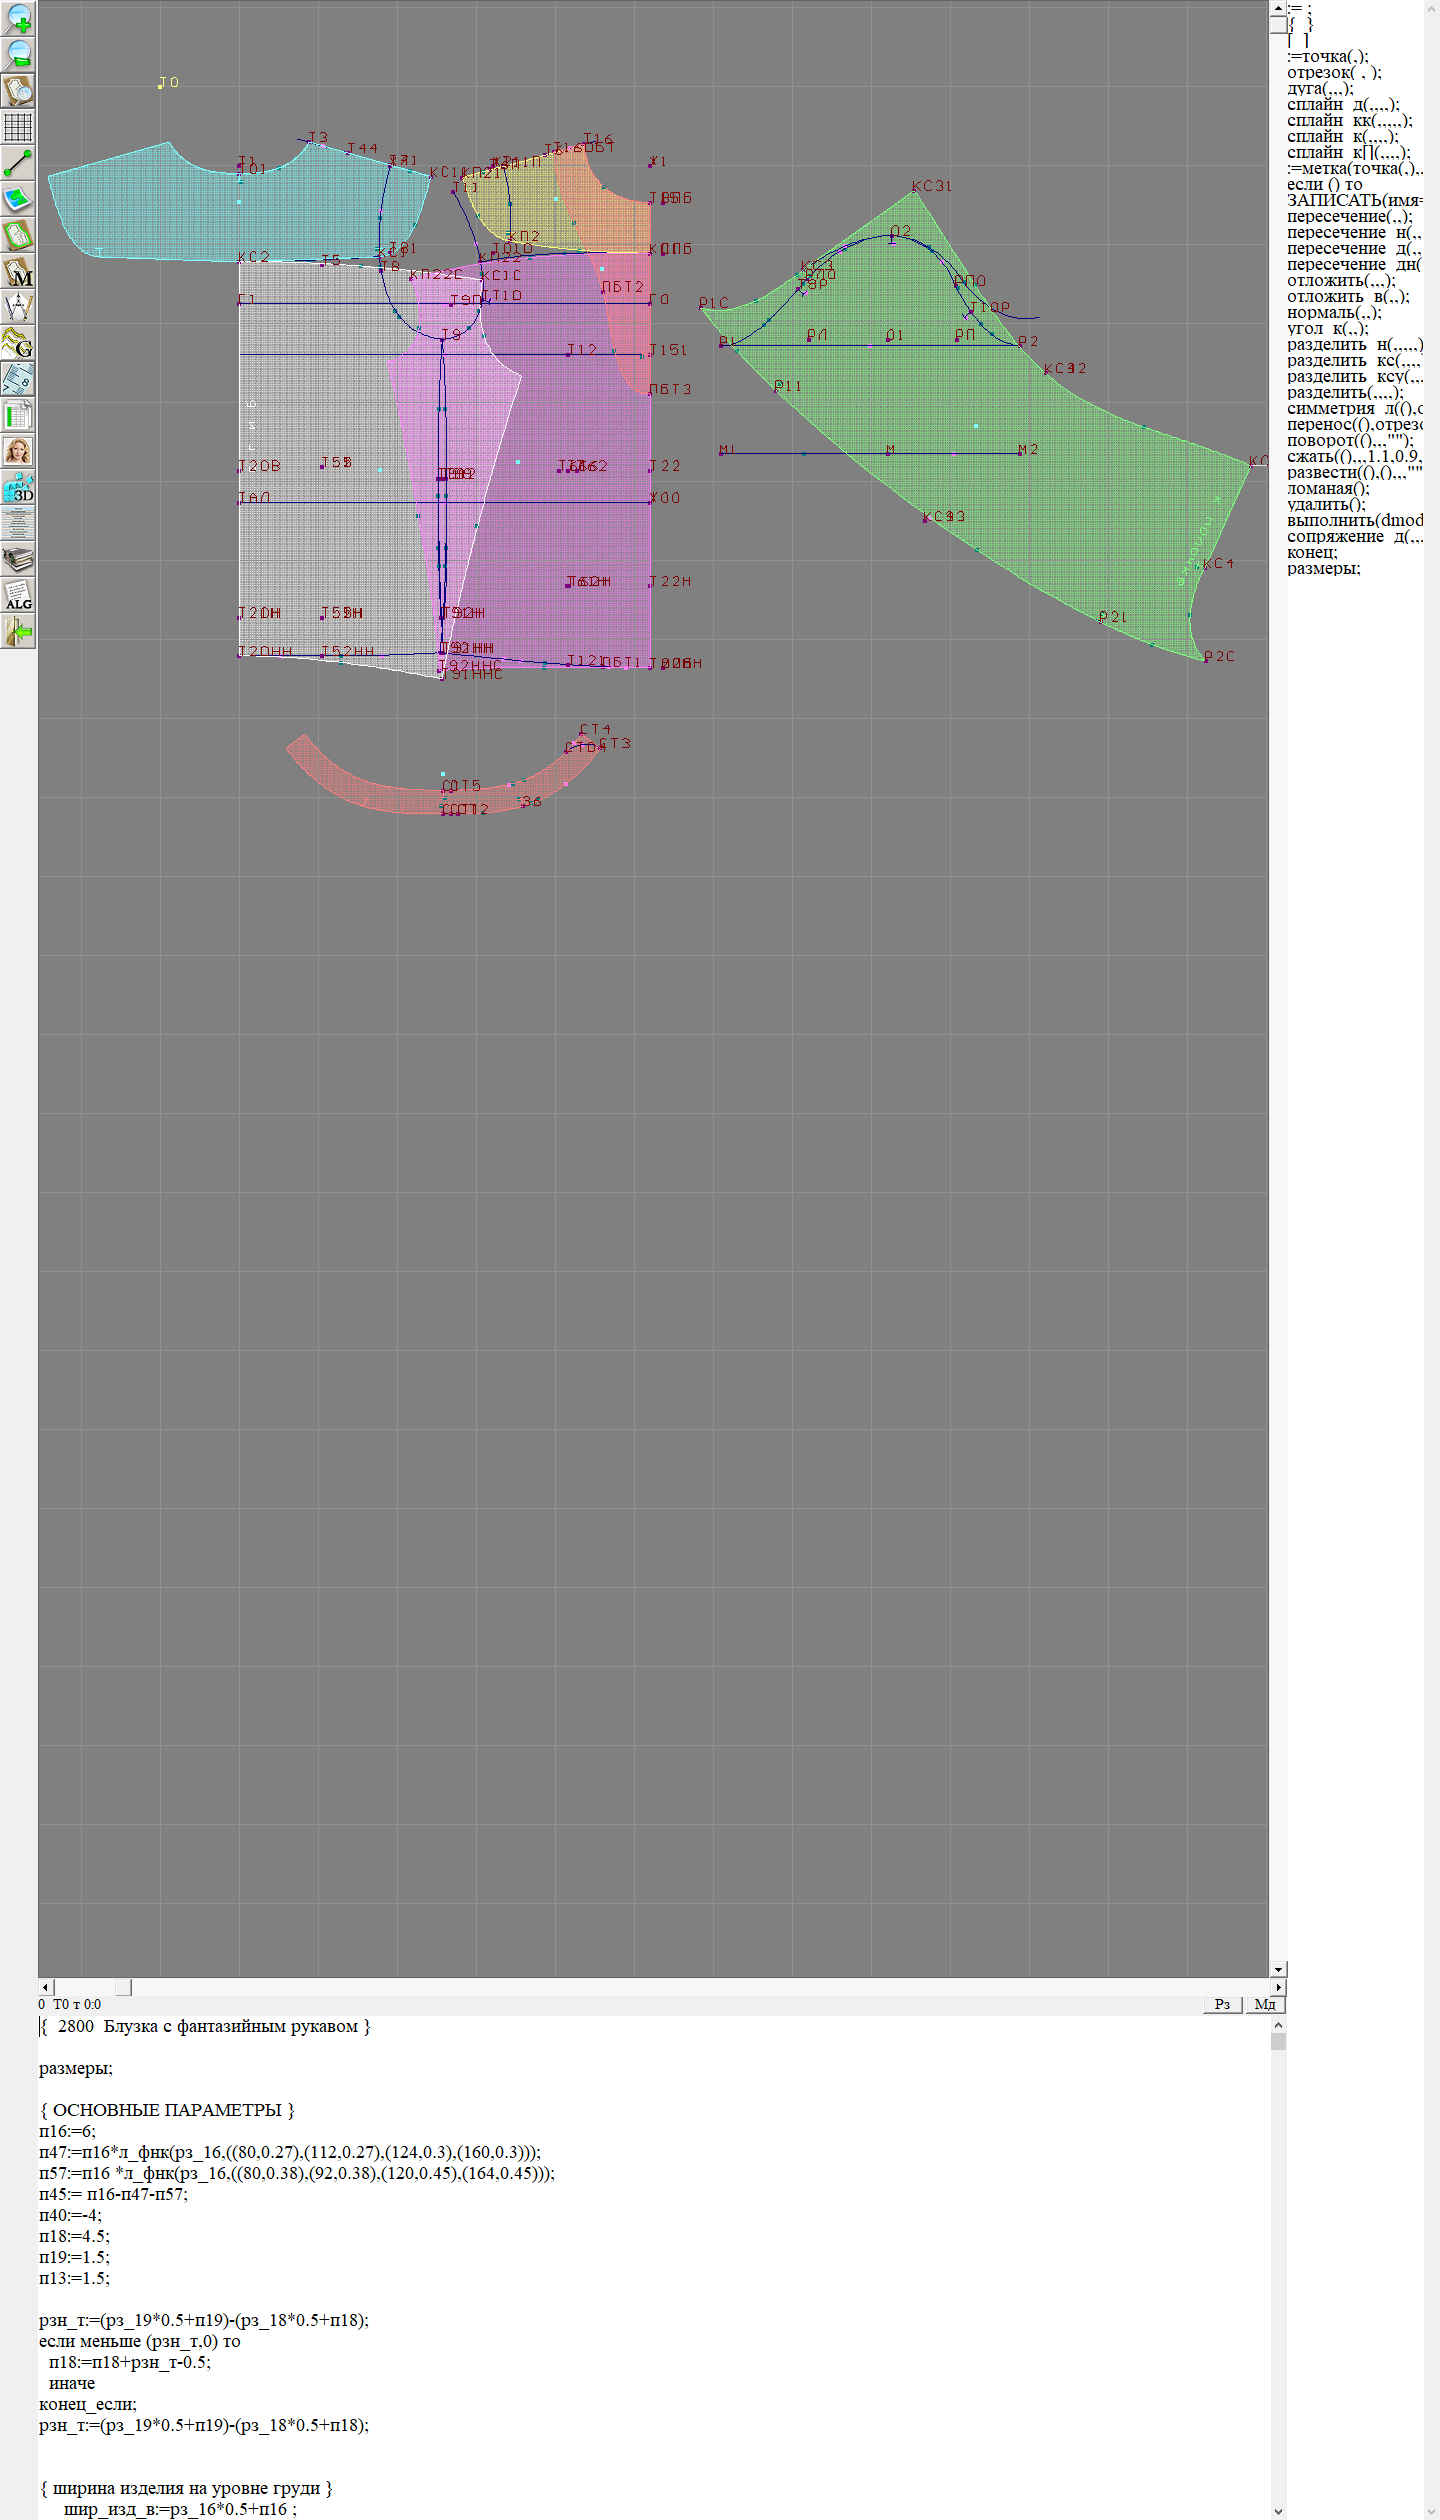1440x2520 pixels.
Task: Open the stacked books library icon
Action: pyautogui.click(x=18, y=559)
